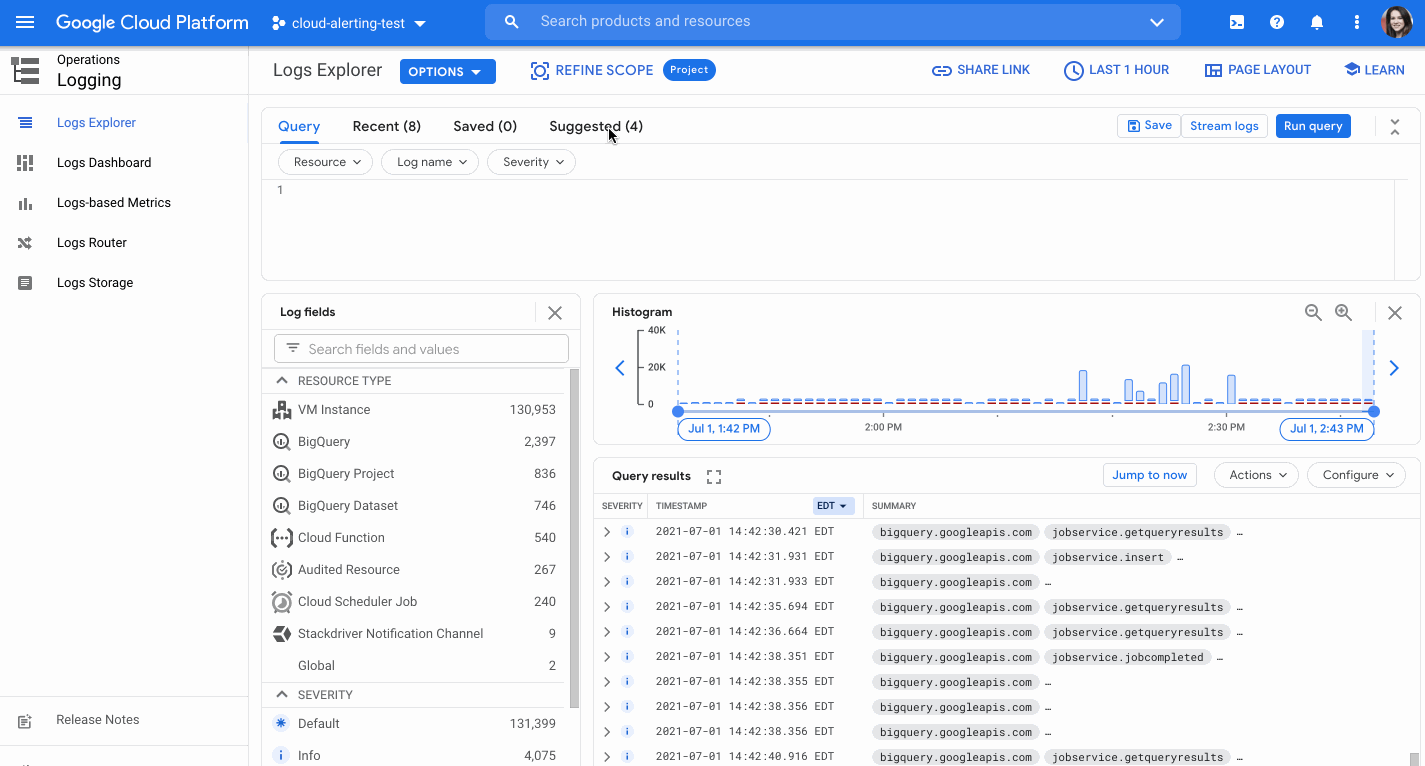Viewport: 1425px width, 766px height.
Task: Click the Stream logs button
Action: pos(1224,126)
